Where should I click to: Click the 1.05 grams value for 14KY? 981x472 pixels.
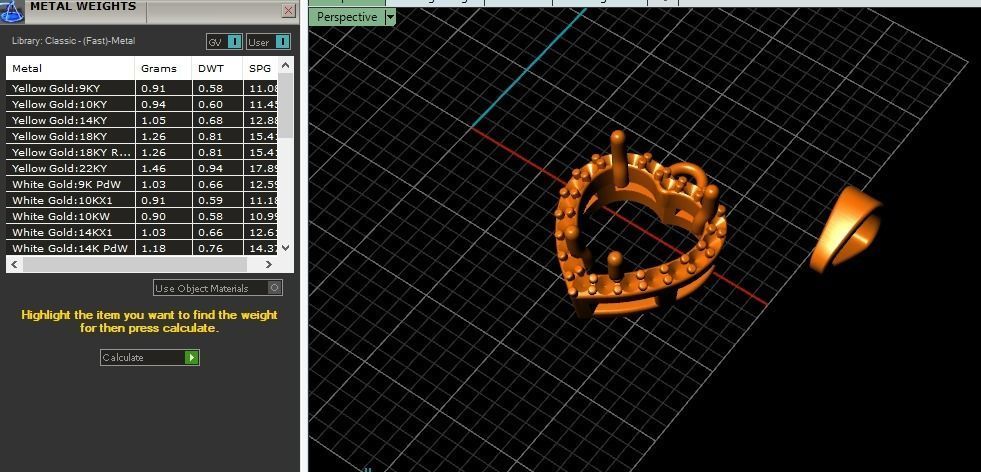153,120
